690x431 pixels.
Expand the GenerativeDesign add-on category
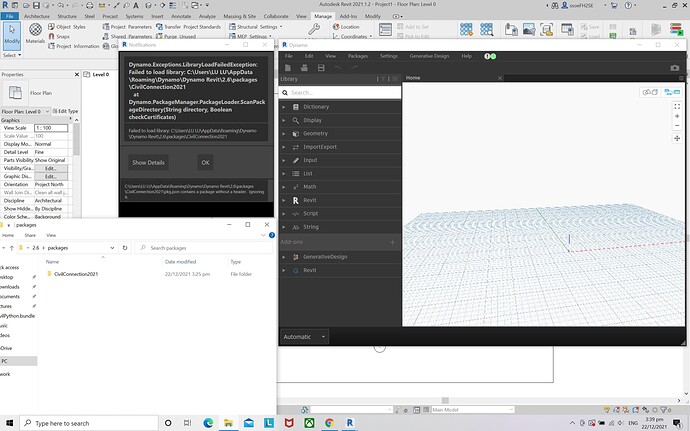point(340,257)
